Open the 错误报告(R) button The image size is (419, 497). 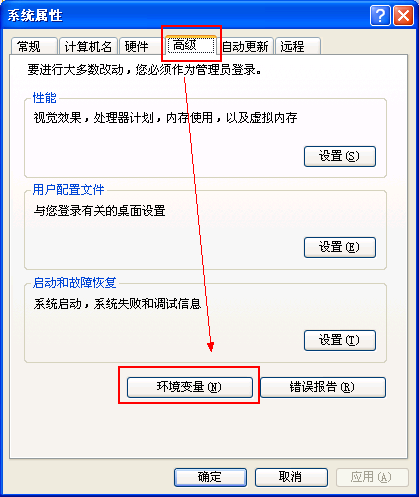point(323,387)
